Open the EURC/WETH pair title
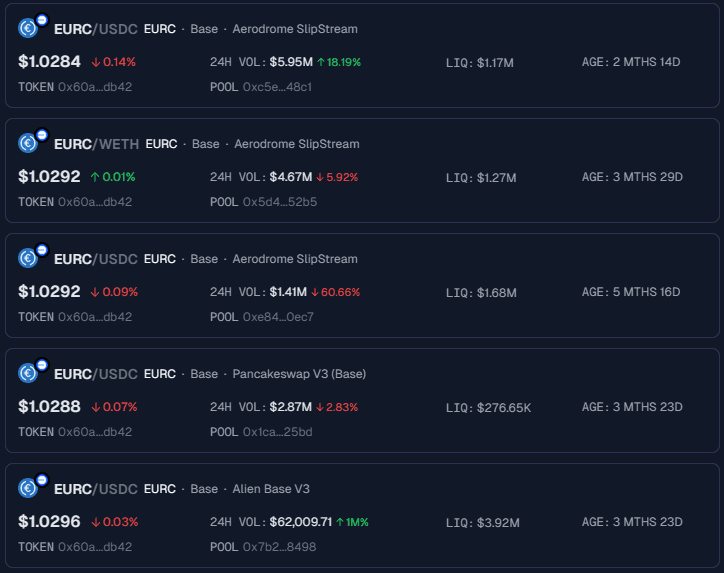 pyautogui.click(x=95, y=144)
